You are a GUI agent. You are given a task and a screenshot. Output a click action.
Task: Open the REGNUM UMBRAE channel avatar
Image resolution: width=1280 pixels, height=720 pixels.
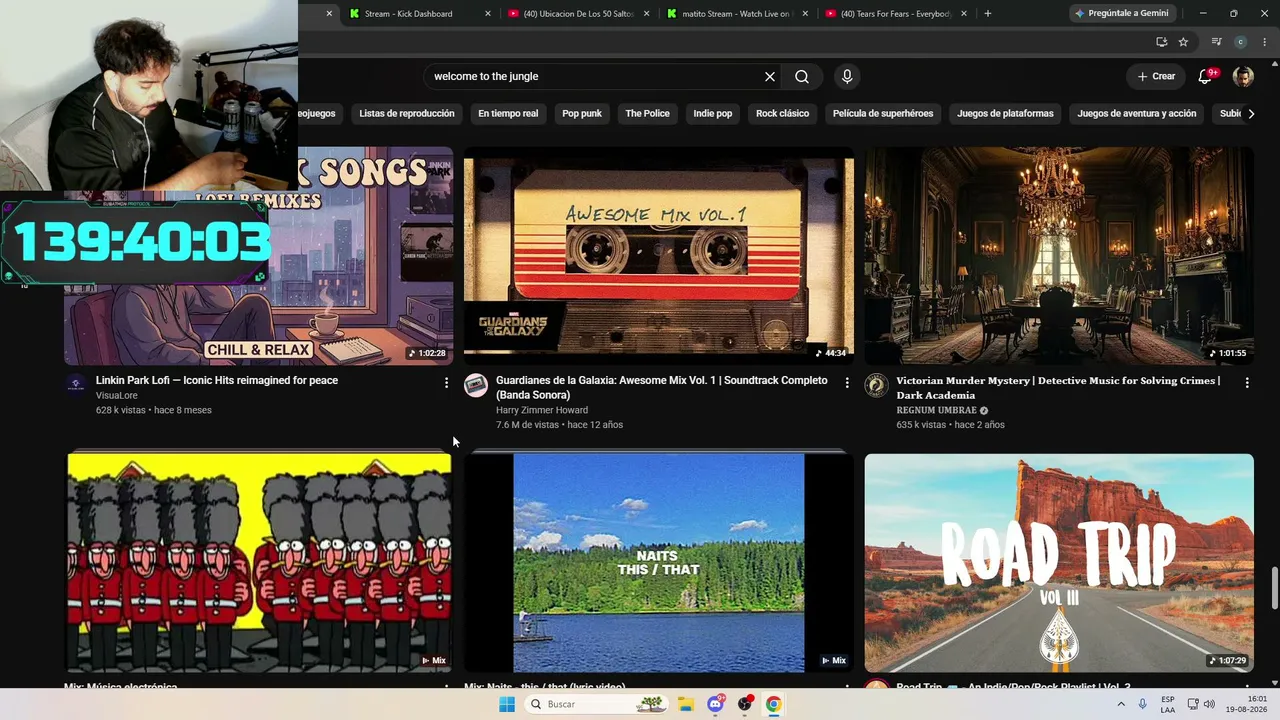(x=876, y=385)
